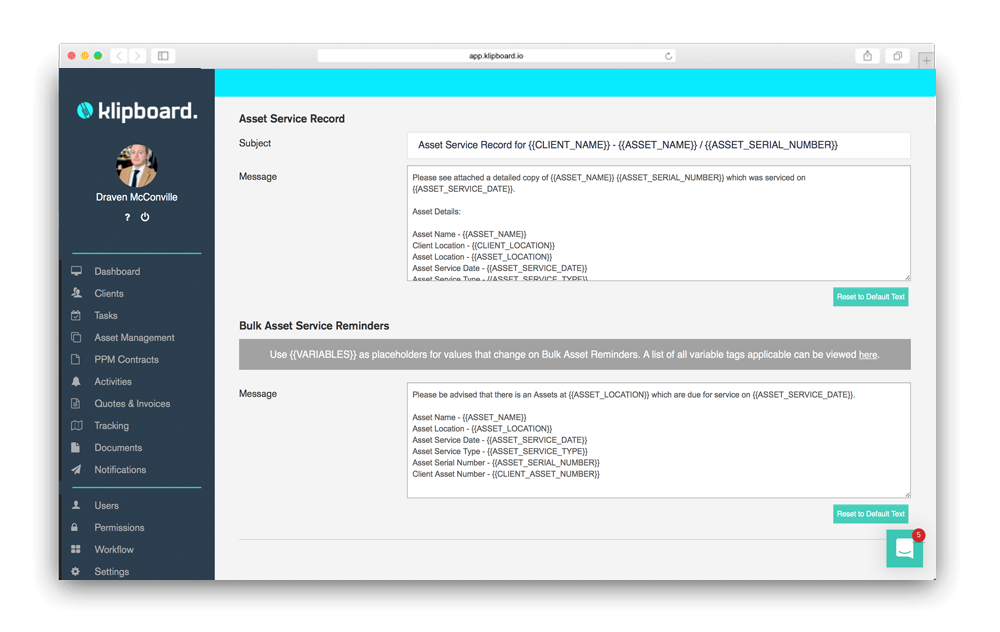
Task: Click the browser new tab plus icon
Action: (x=926, y=61)
